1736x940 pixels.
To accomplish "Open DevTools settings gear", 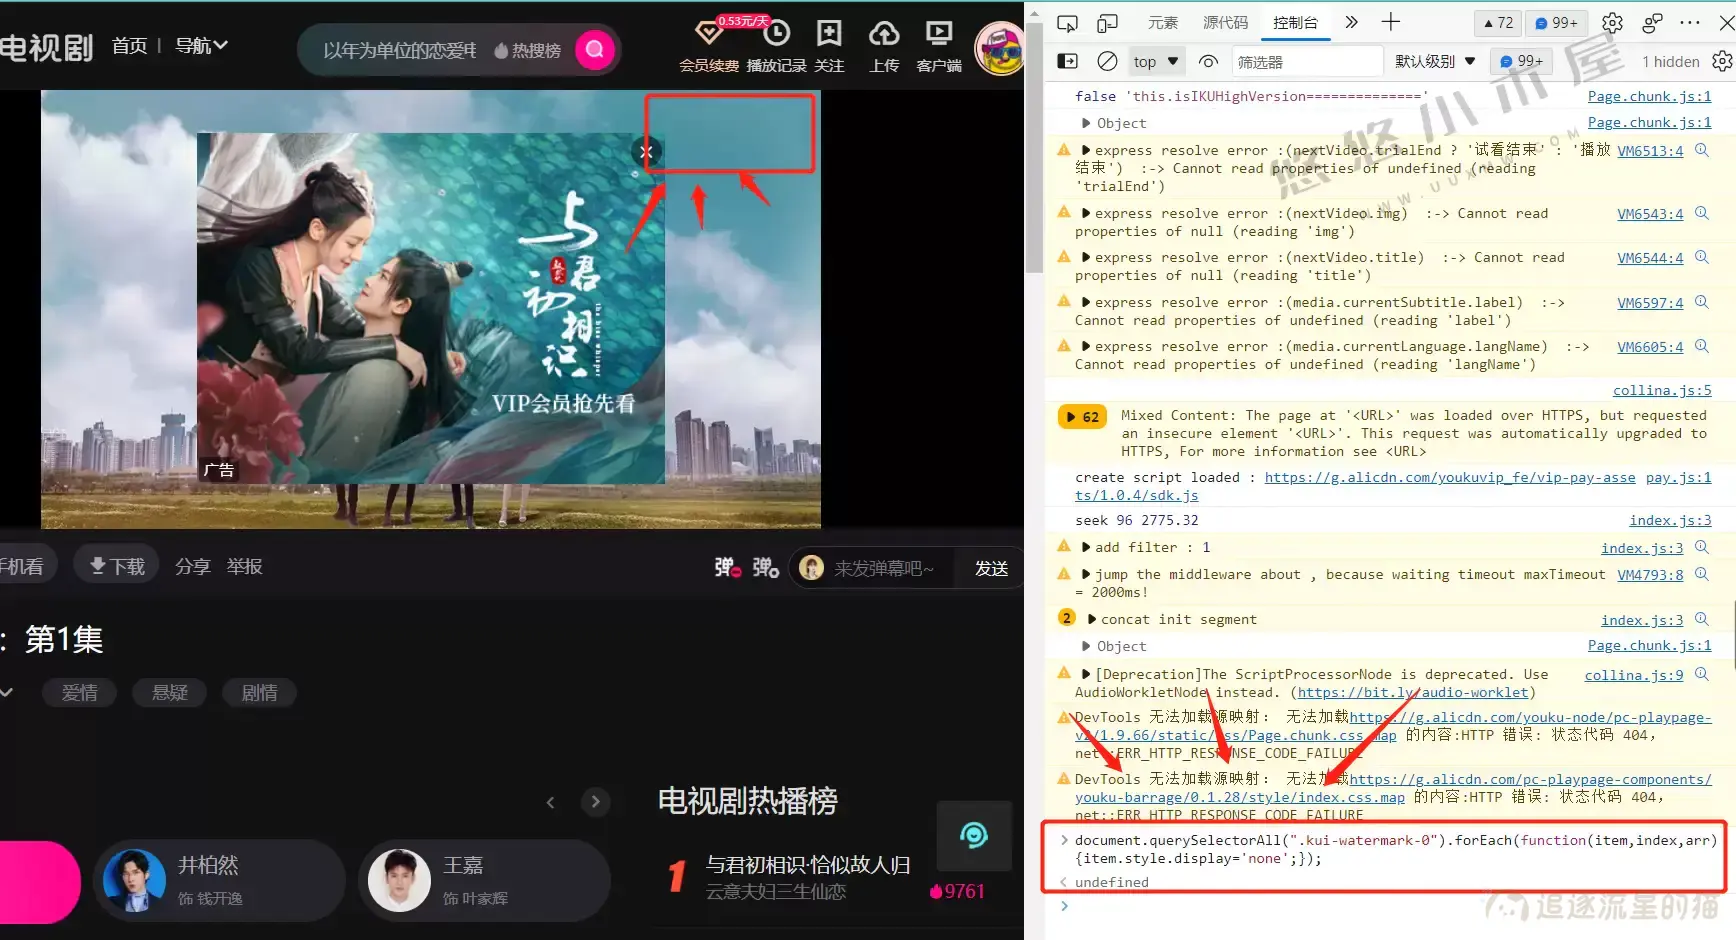I will (1612, 22).
